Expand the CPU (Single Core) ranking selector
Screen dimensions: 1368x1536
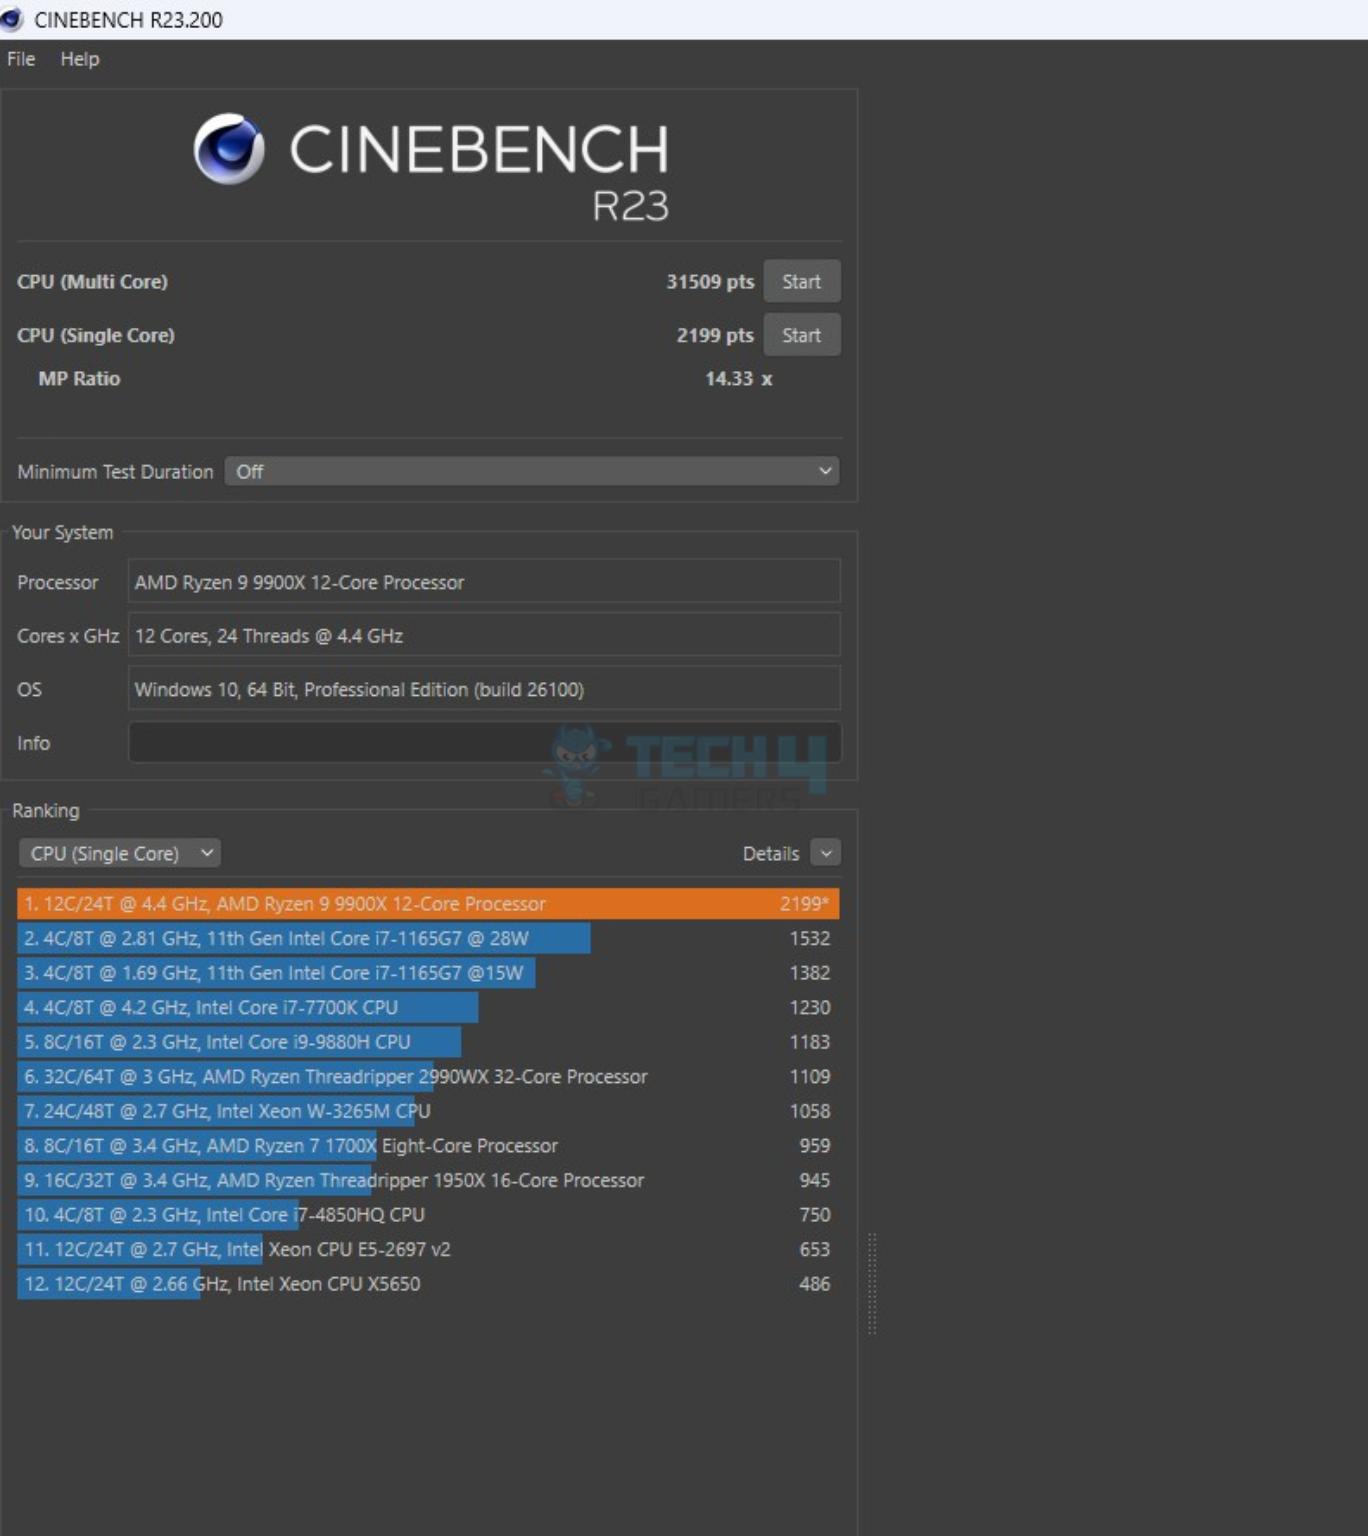click(119, 854)
